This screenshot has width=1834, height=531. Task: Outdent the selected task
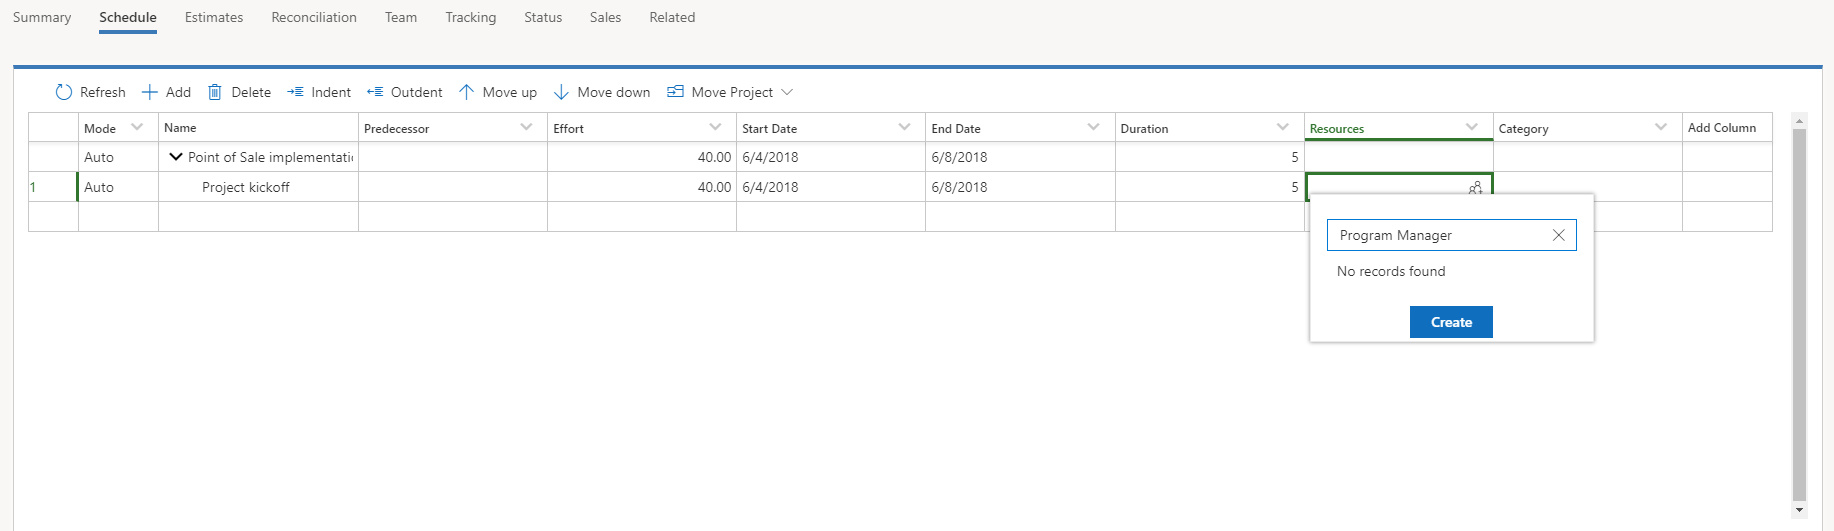(375, 92)
